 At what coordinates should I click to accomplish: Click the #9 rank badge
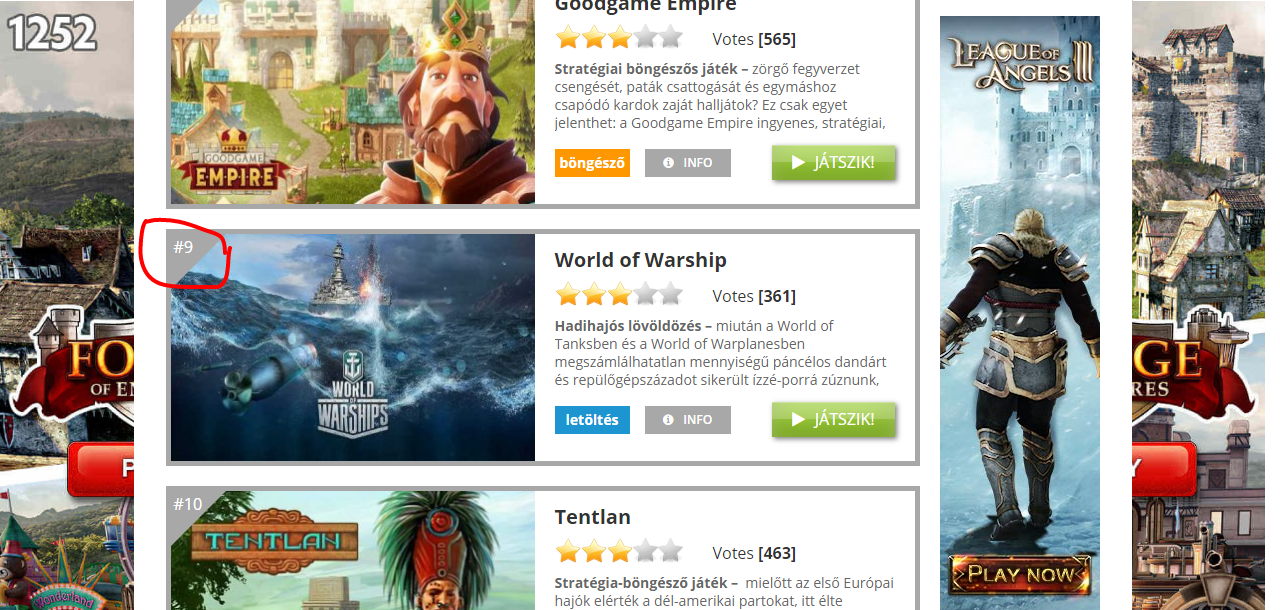(184, 246)
